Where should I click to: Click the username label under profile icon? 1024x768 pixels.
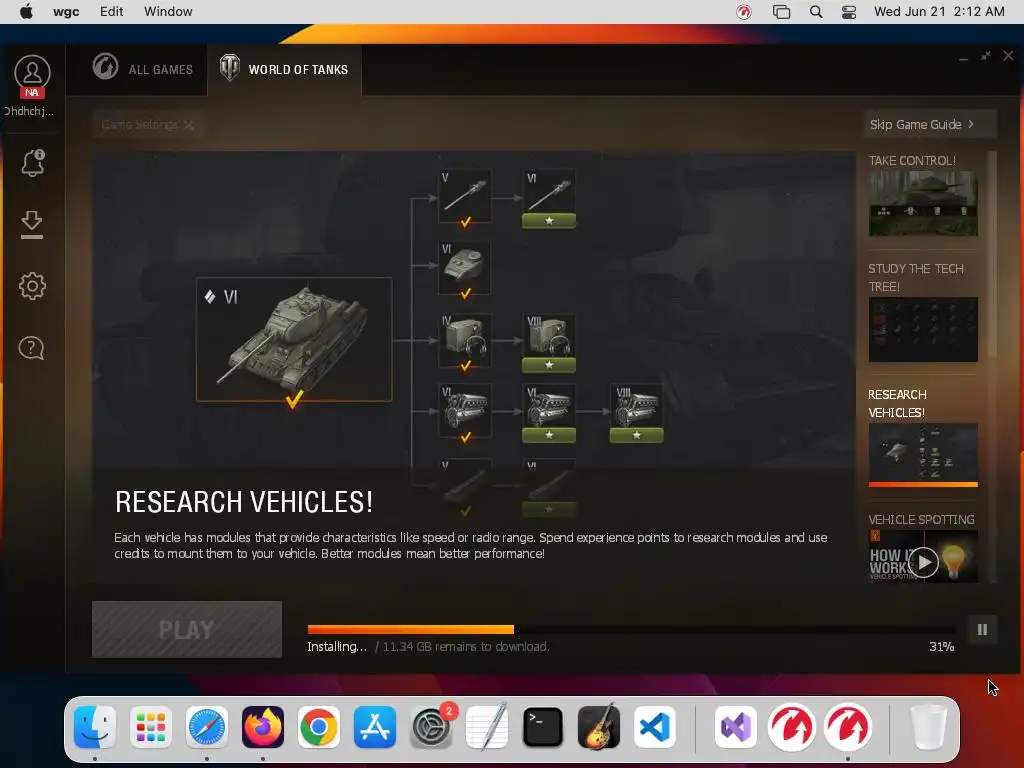29,111
